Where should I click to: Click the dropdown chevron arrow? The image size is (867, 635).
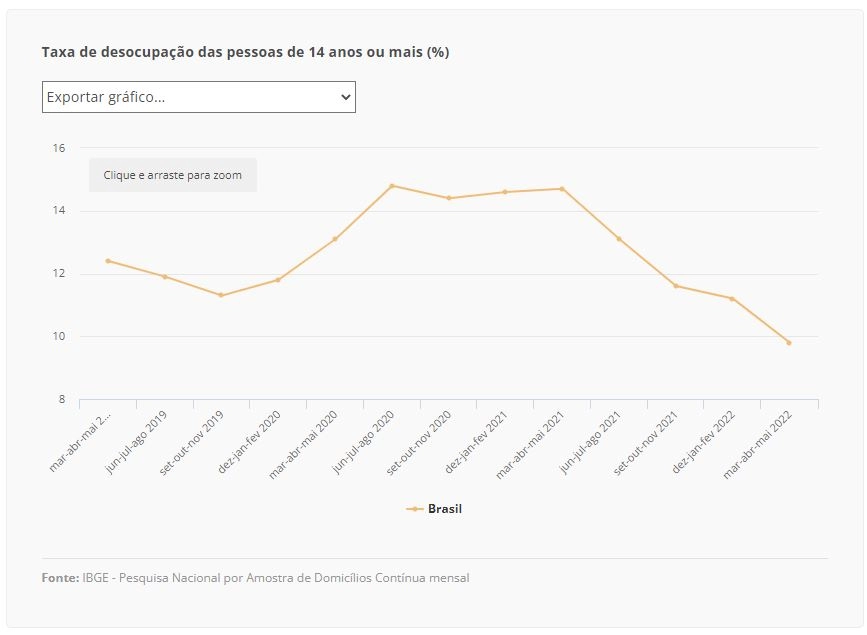pos(346,97)
